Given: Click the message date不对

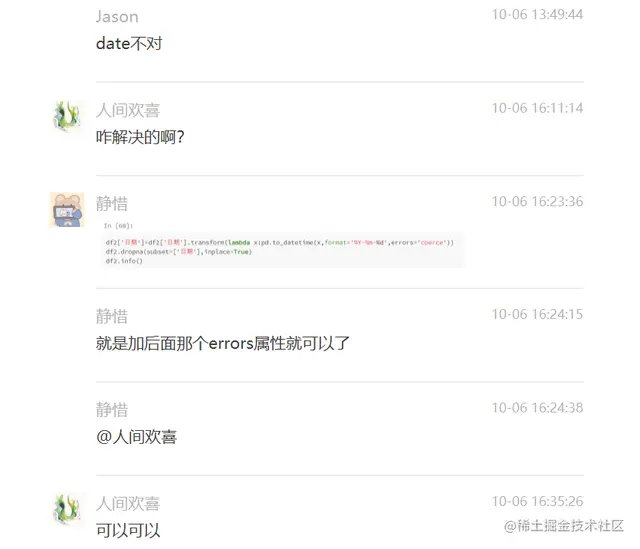Looking at the screenshot, I should click(x=129, y=43).
